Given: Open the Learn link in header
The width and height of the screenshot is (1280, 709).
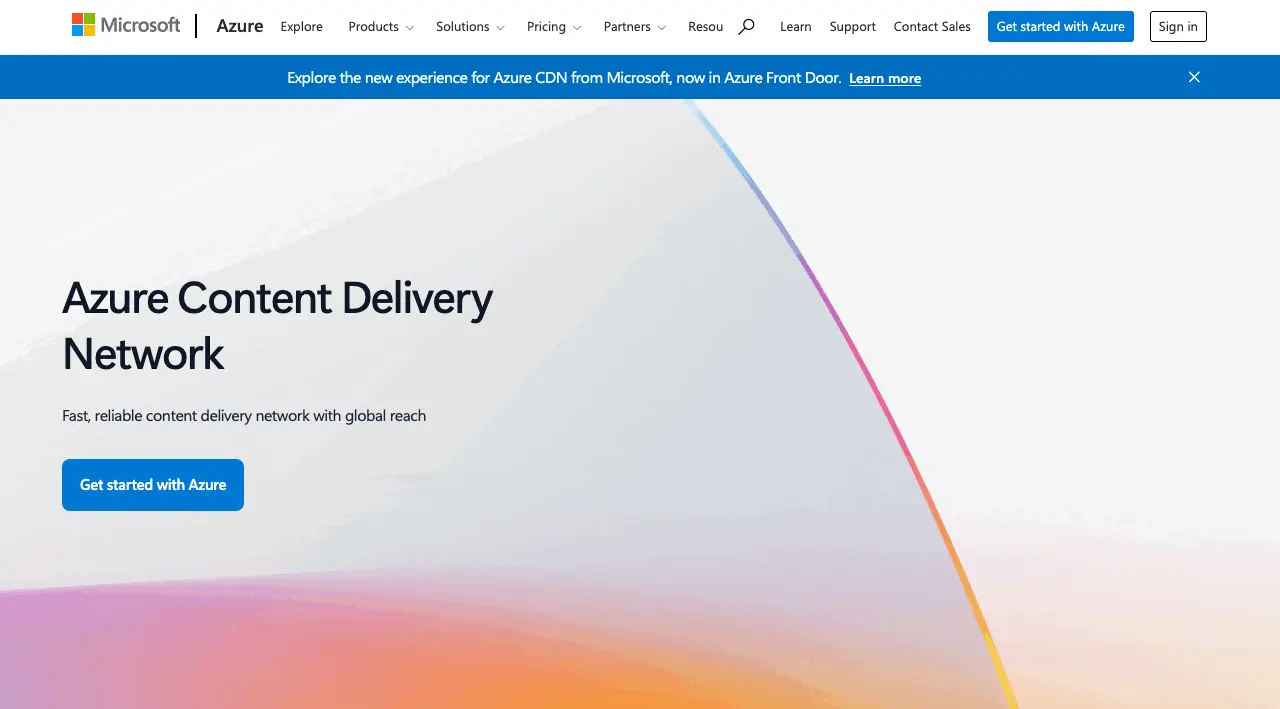Looking at the screenshot, I should [x=796, y=27].
